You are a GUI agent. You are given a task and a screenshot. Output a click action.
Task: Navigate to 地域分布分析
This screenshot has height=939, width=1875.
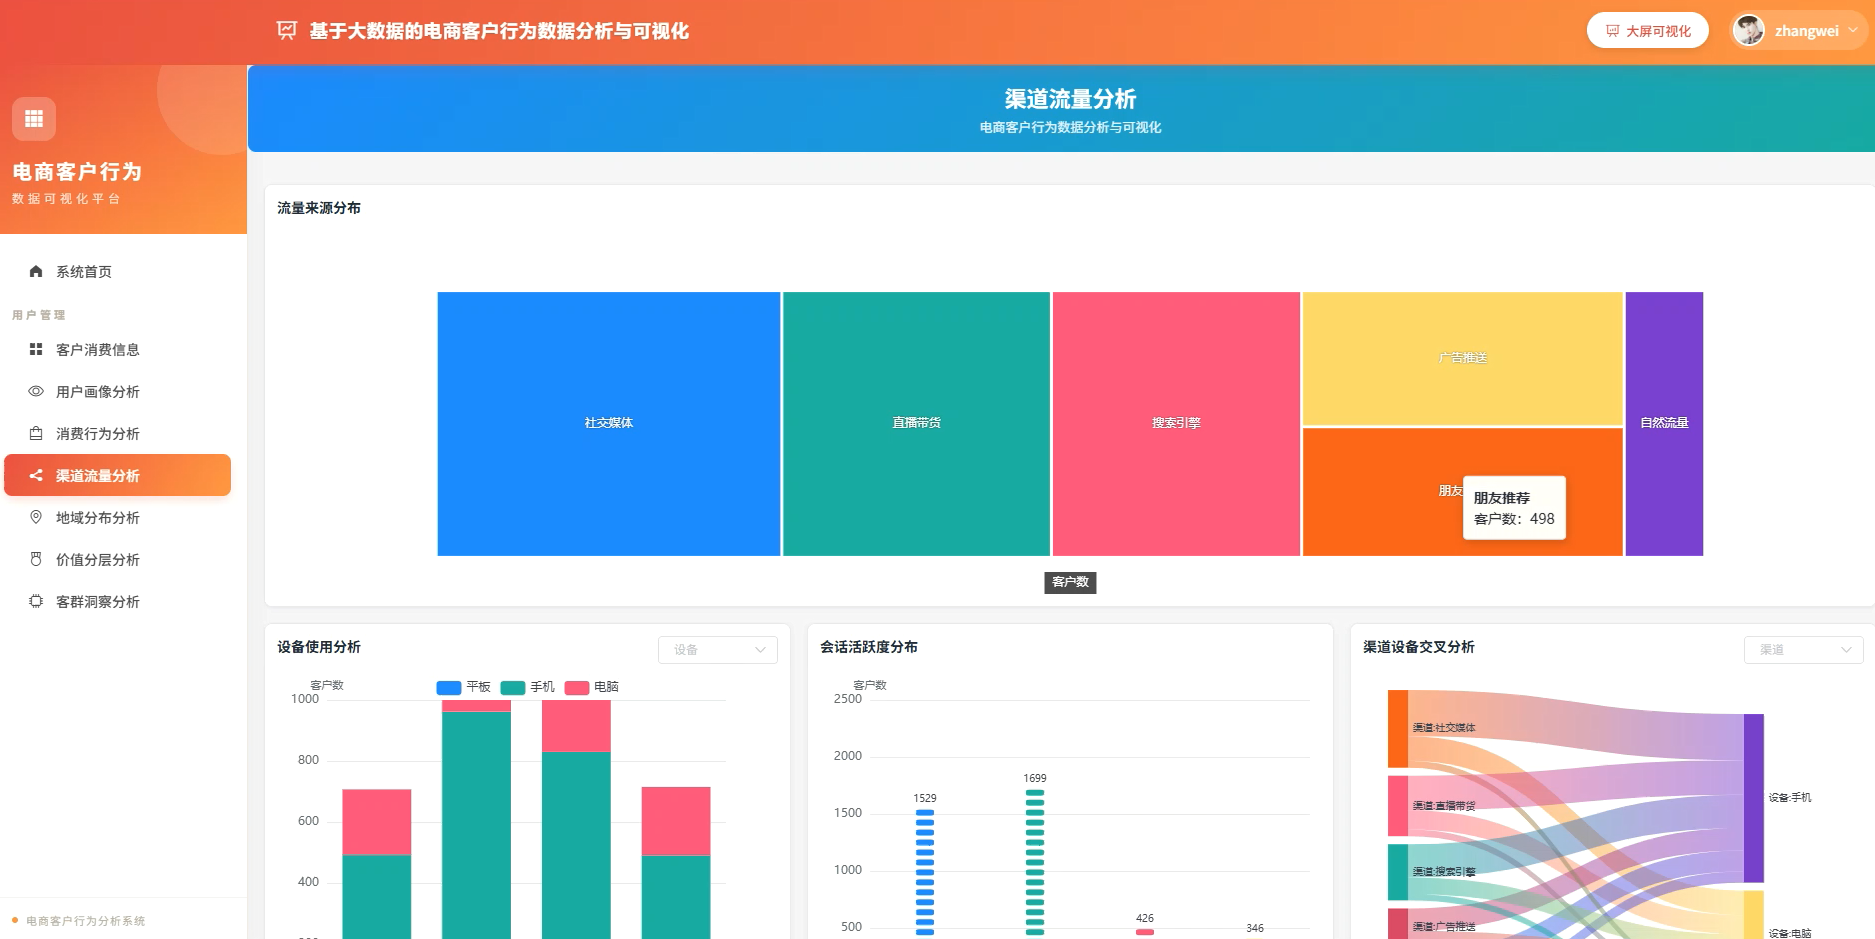[118, 517]
